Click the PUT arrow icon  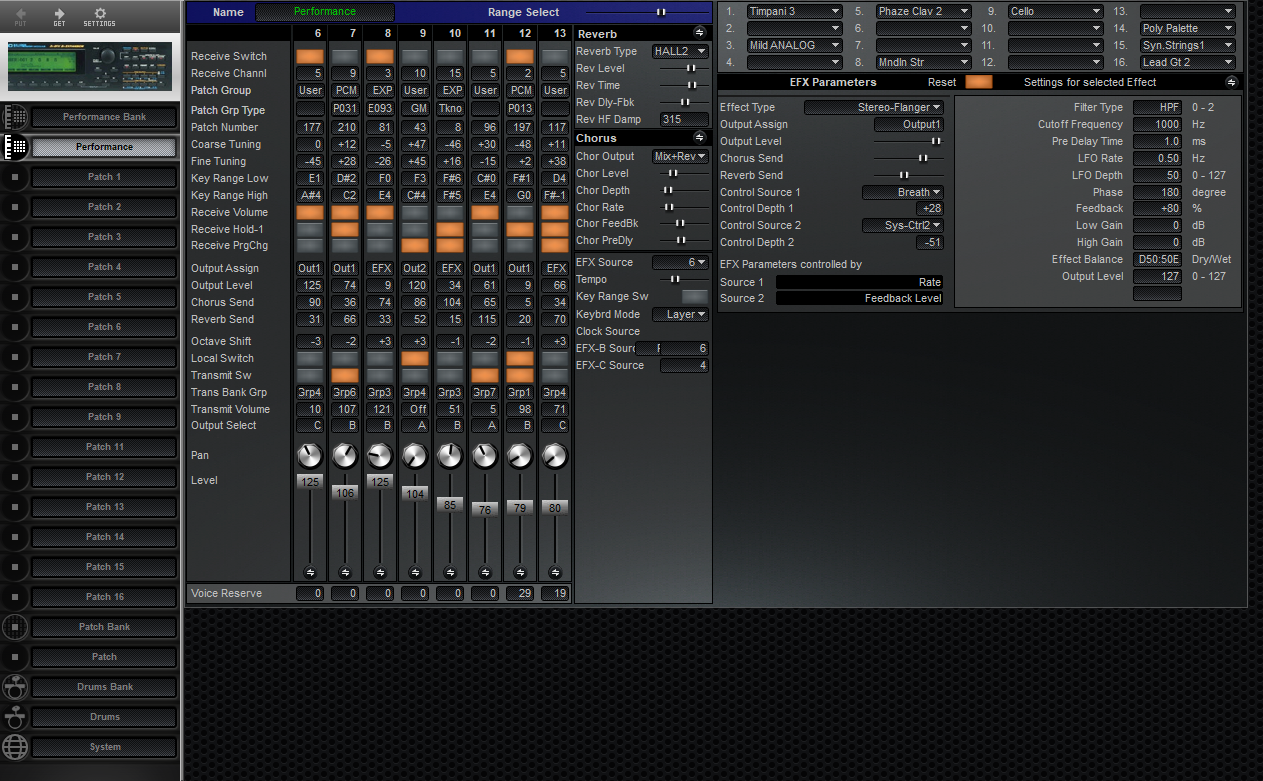pos(20,13)
